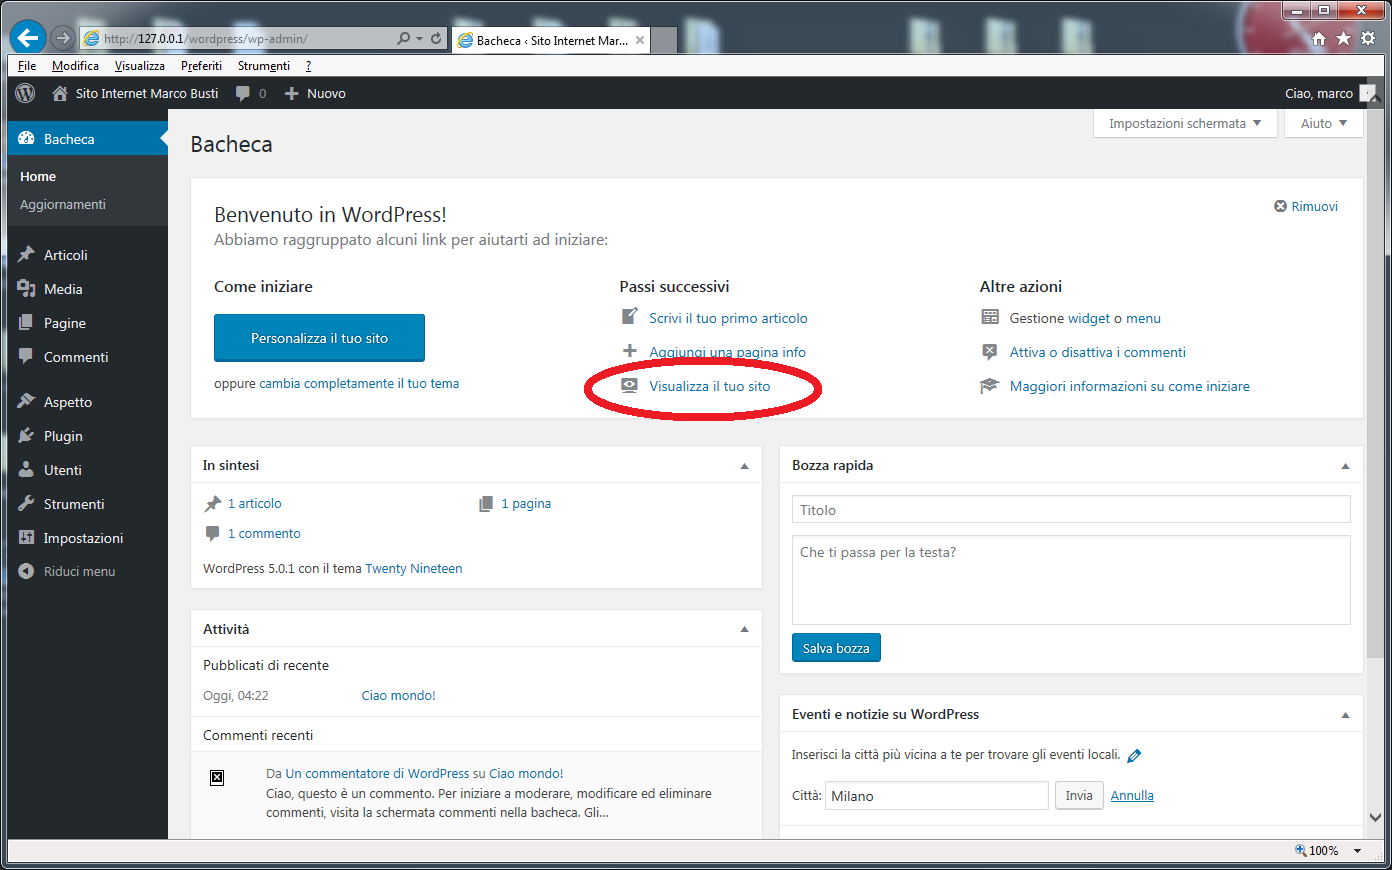Click the browser back arrow button
The image size is (1392, 870).
[x=28, y=38]
